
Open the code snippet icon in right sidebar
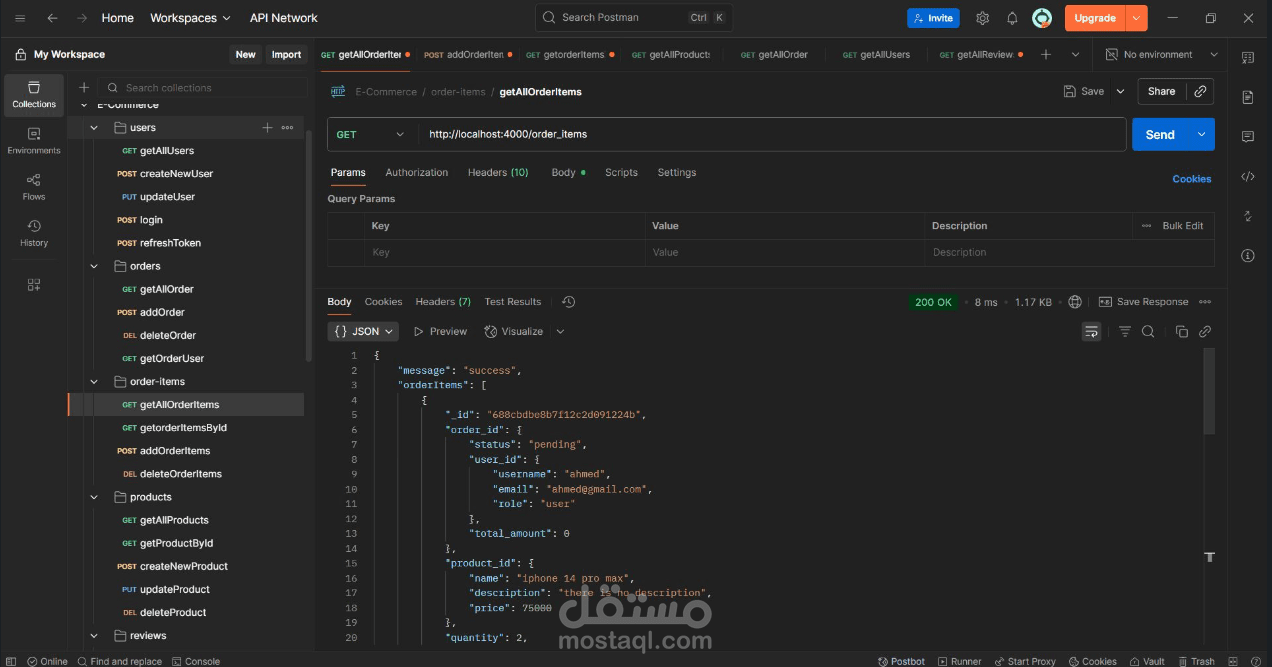pyautogui.click(x=1247, y=176)
